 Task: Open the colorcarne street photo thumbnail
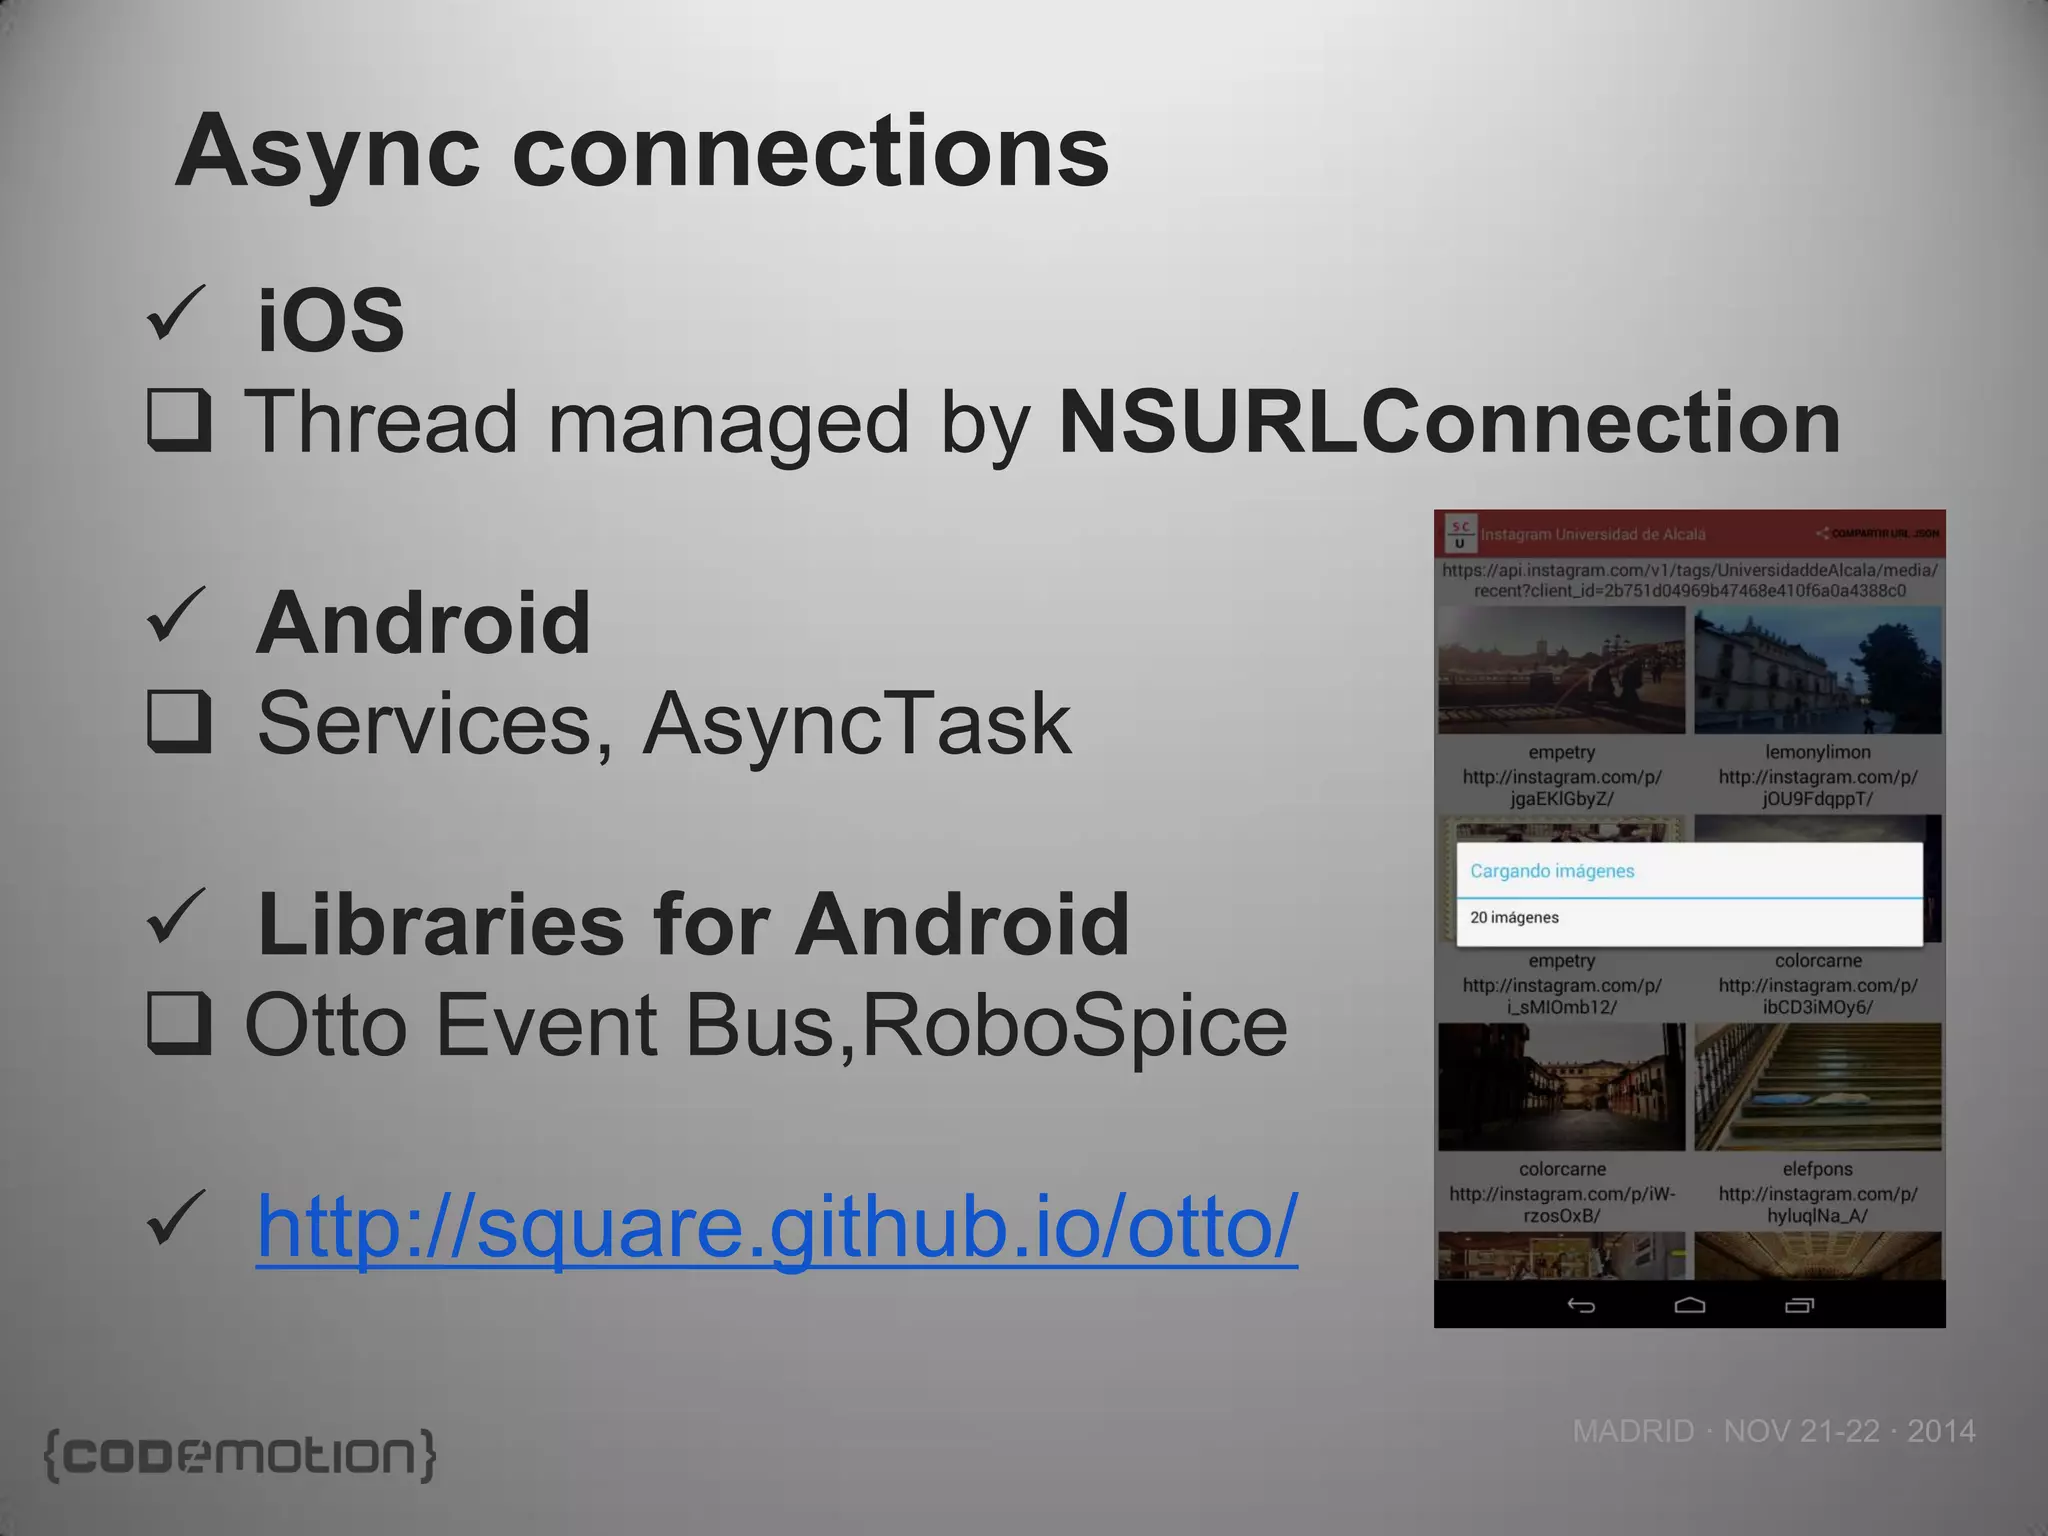coord(1562,1087)
